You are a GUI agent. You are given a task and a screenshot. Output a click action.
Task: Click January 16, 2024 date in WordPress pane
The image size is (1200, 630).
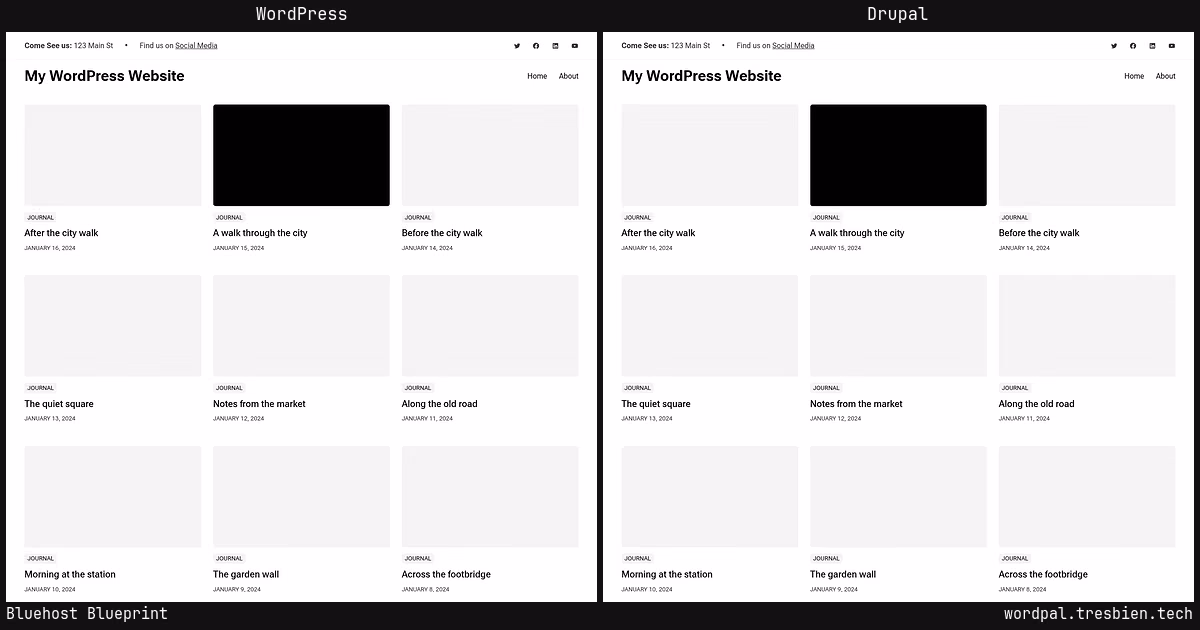50,248
